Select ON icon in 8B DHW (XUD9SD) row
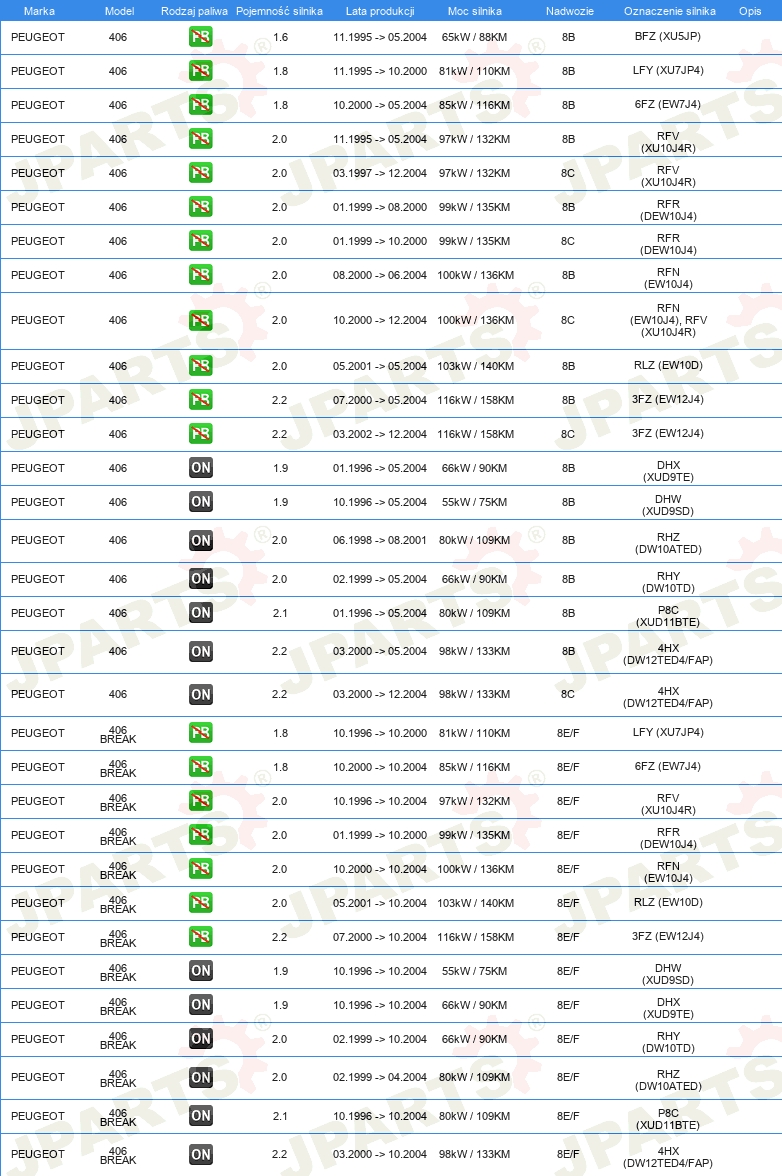The width and height of the screenshot is (782, 1176). (x=200, y=502)
